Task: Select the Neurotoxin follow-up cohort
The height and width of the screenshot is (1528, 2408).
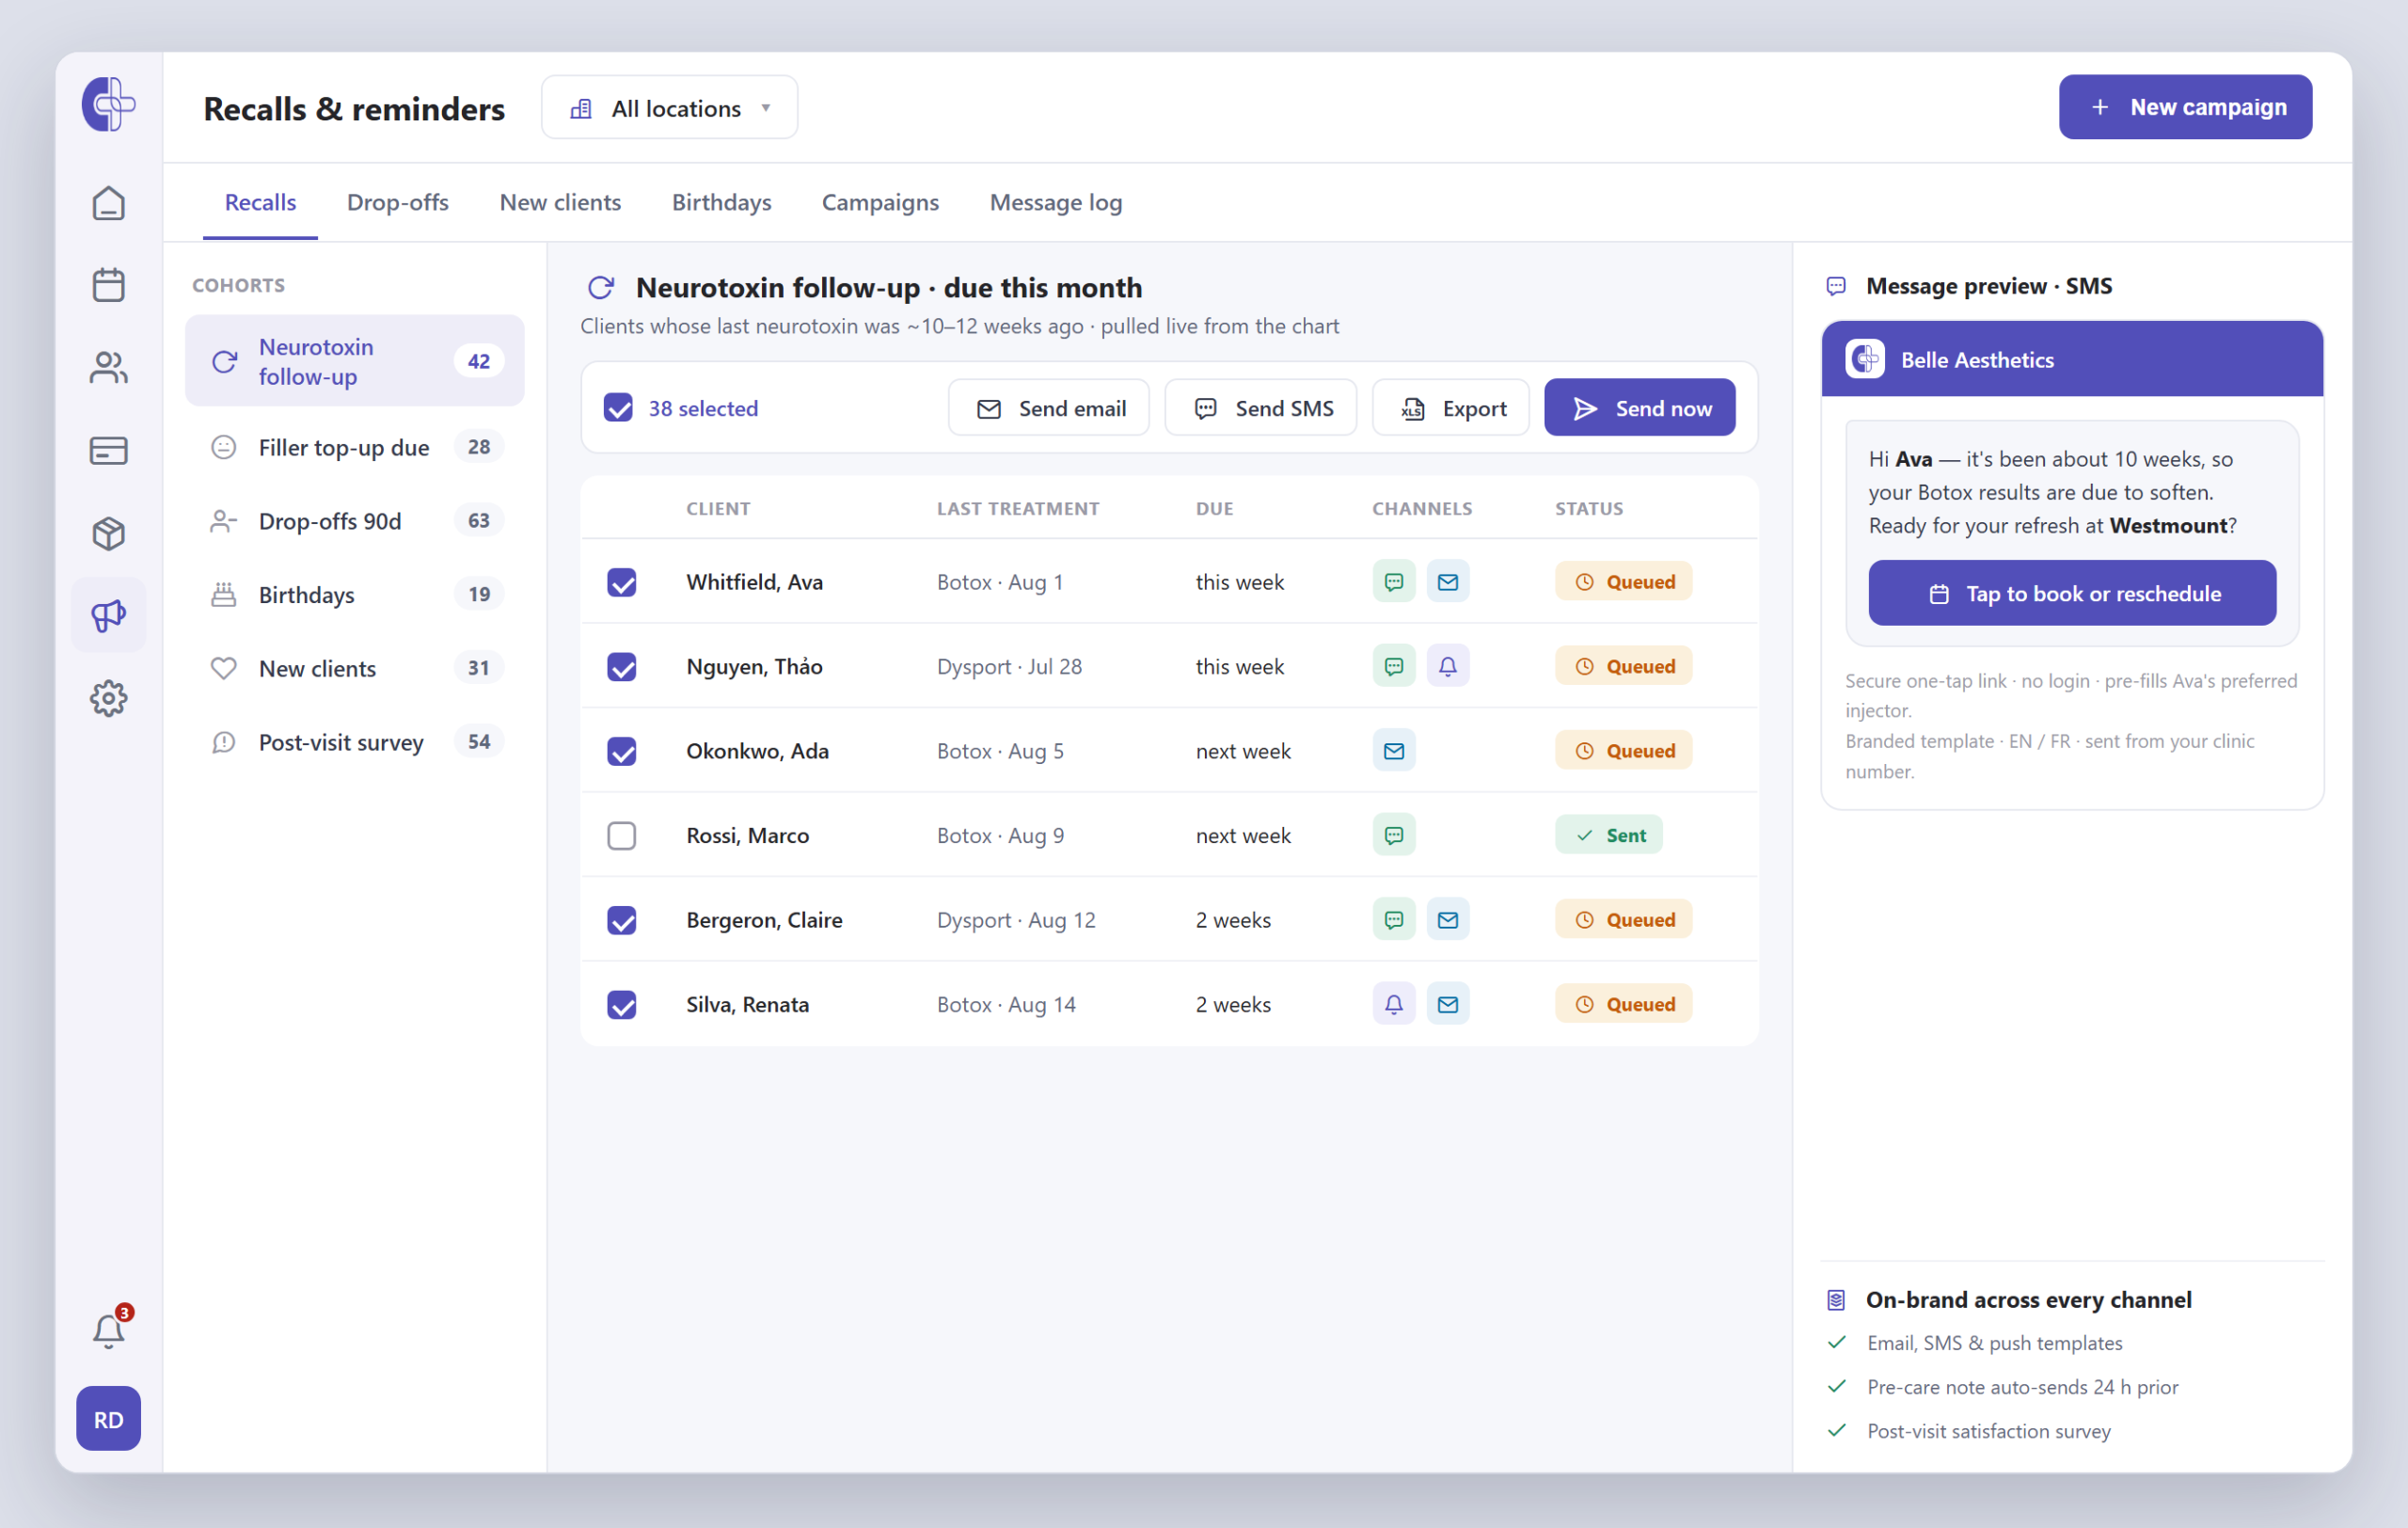Action: 354,361
